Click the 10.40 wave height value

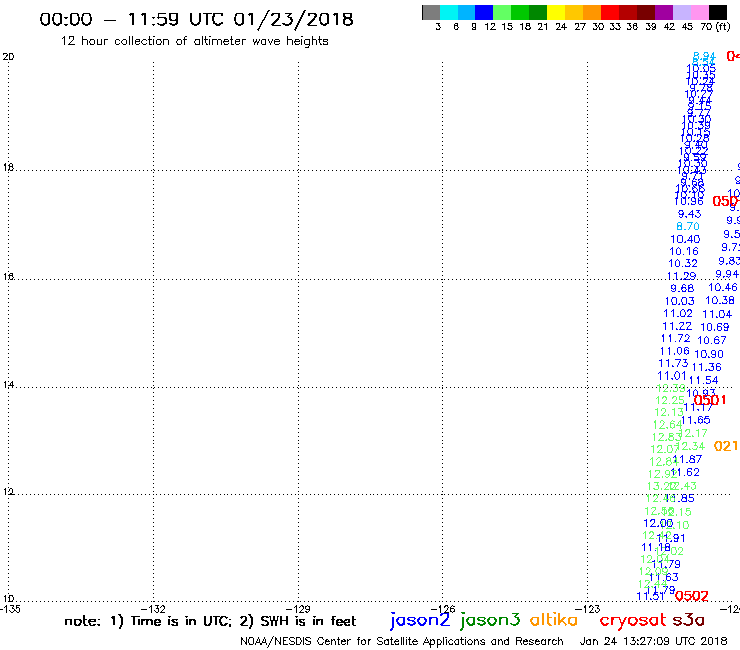(x=685, y=239)
